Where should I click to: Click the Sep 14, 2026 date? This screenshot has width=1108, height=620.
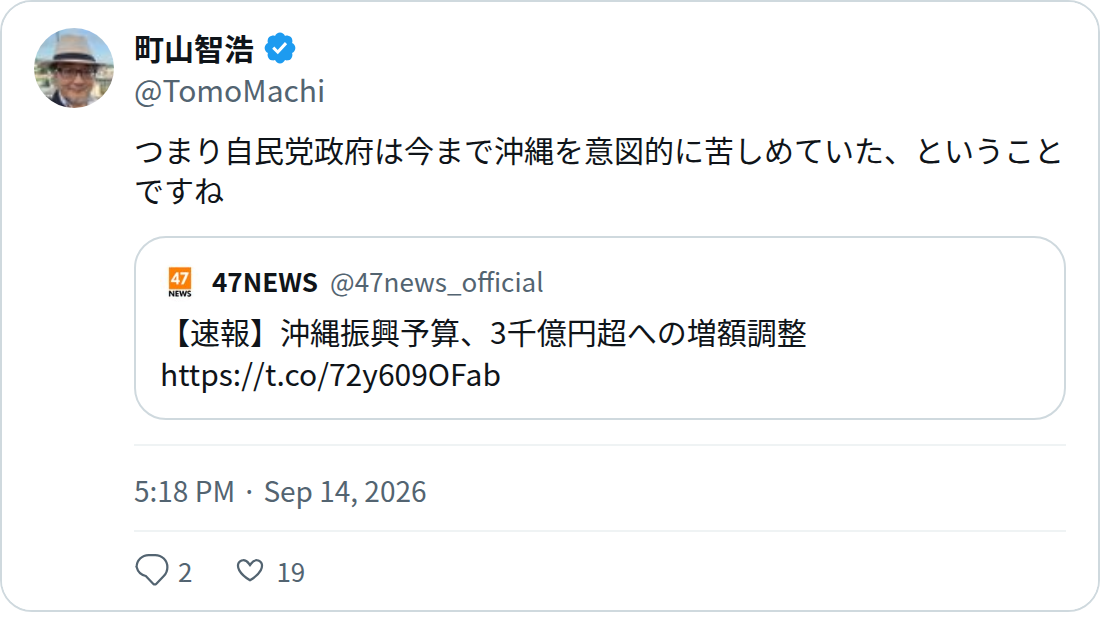click(x=345, y=492)
